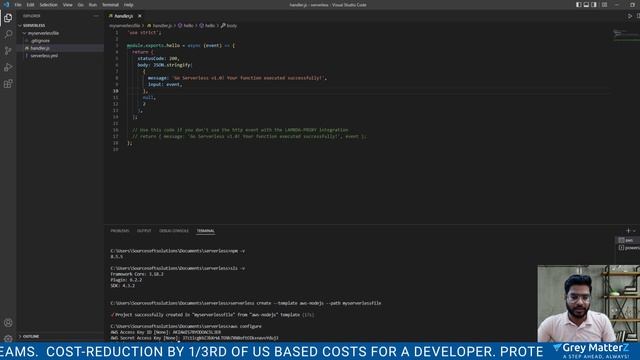Open the Selection menu
This screenshot has height=360, width=640.
48,5
